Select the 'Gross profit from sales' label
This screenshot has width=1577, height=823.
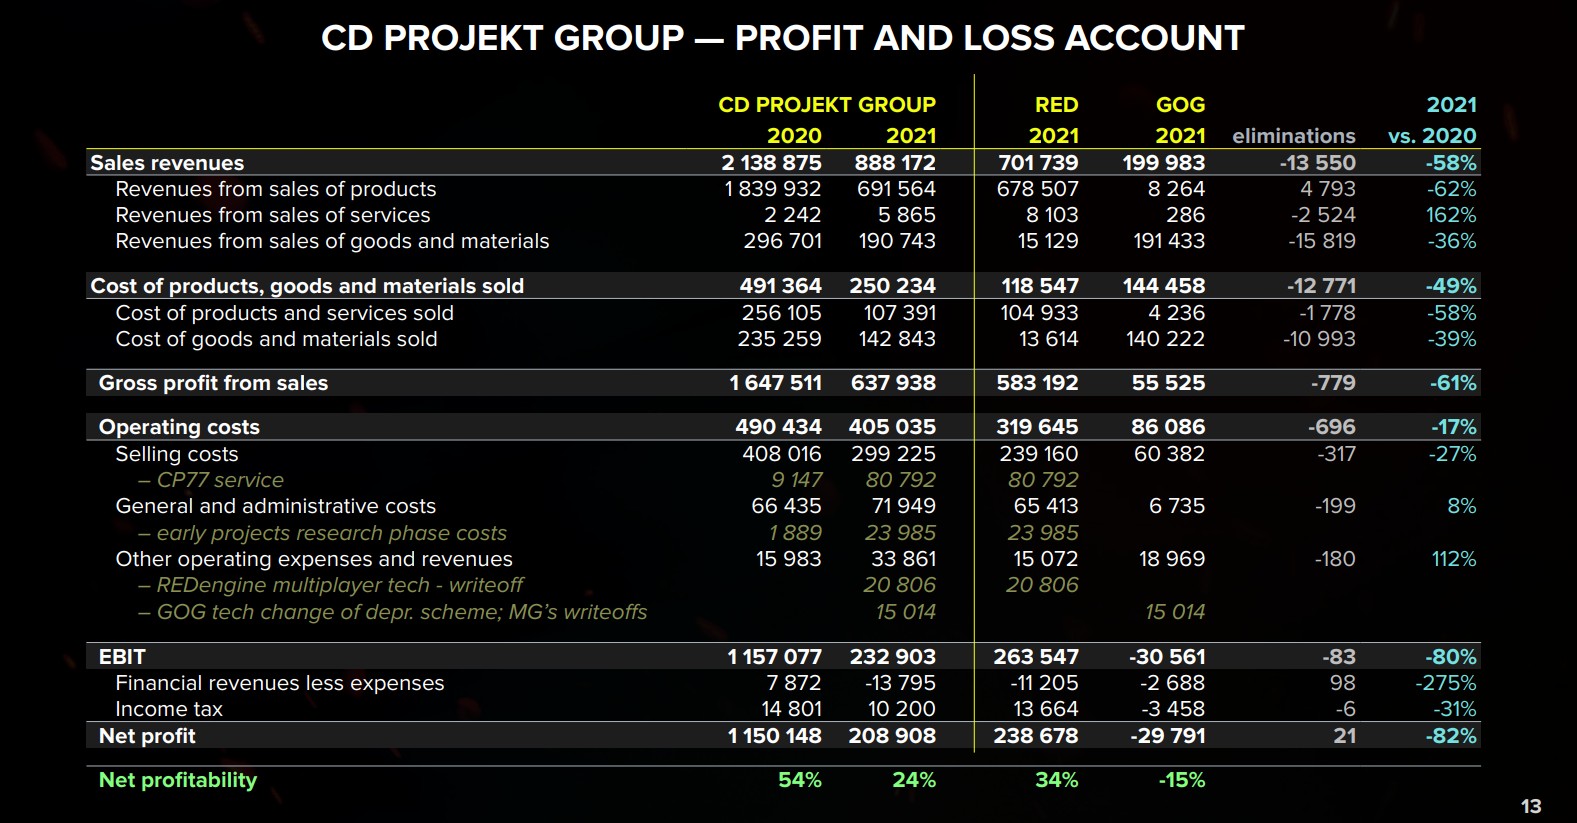click(x=213, y=383)
